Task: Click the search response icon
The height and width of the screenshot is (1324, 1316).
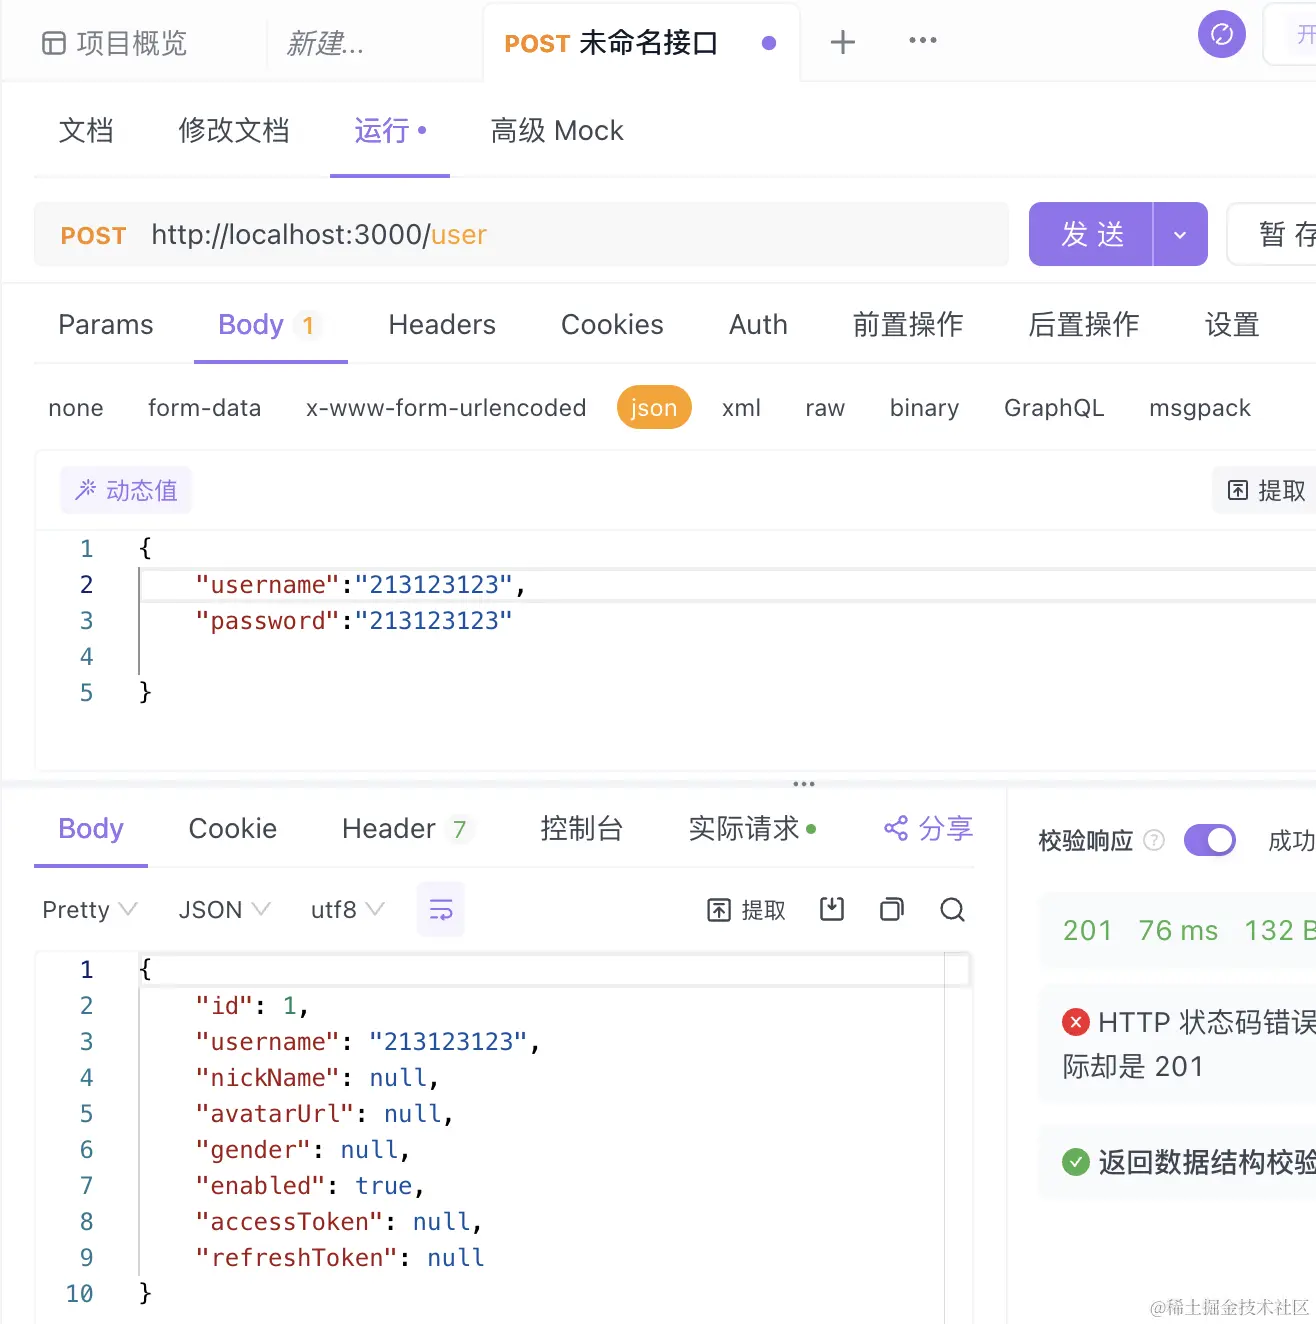Action: point(953,909)
